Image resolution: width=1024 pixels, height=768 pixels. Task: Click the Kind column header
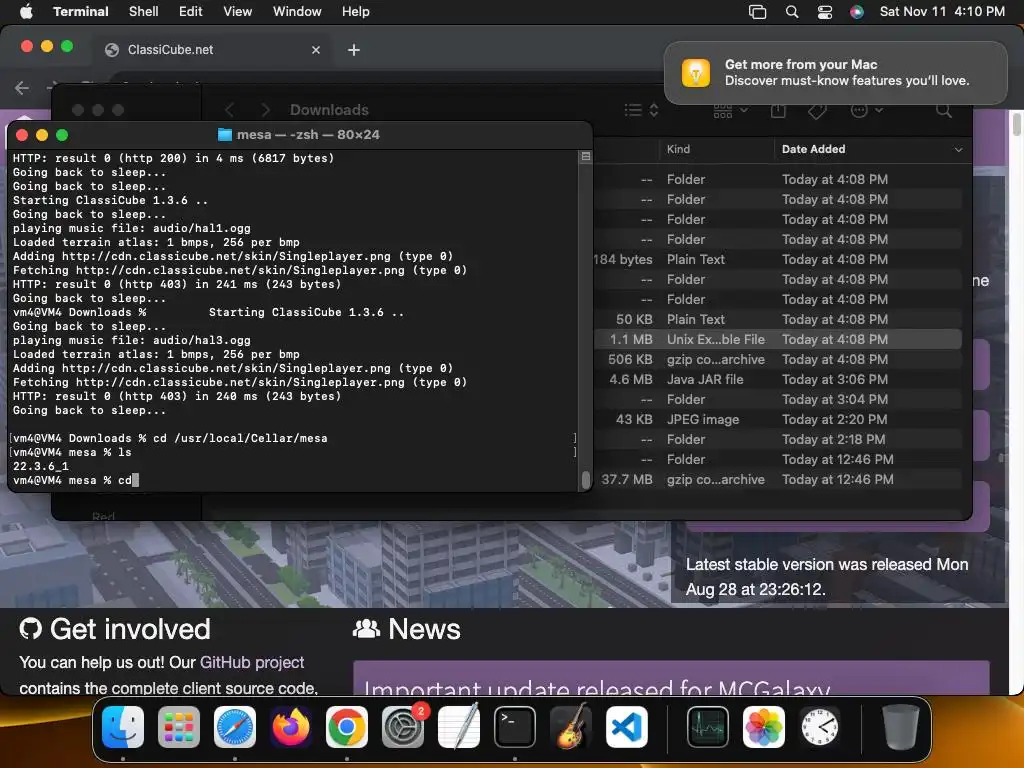pyautogui.click(x=679, y=149)
